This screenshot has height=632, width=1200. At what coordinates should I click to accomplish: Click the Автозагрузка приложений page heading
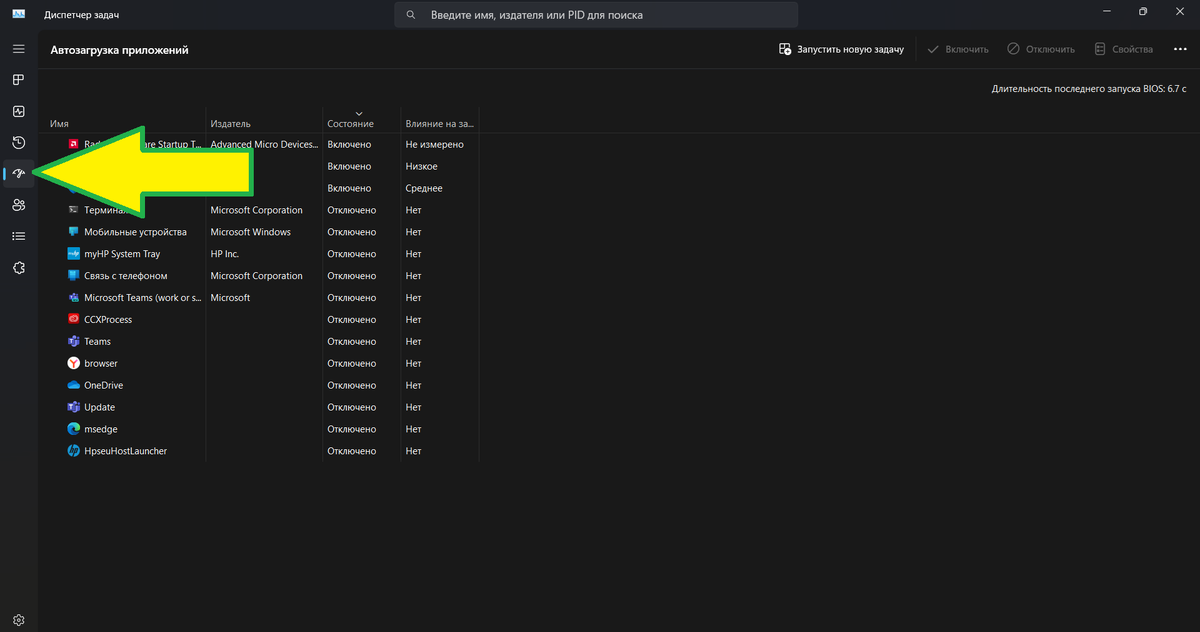119,49
